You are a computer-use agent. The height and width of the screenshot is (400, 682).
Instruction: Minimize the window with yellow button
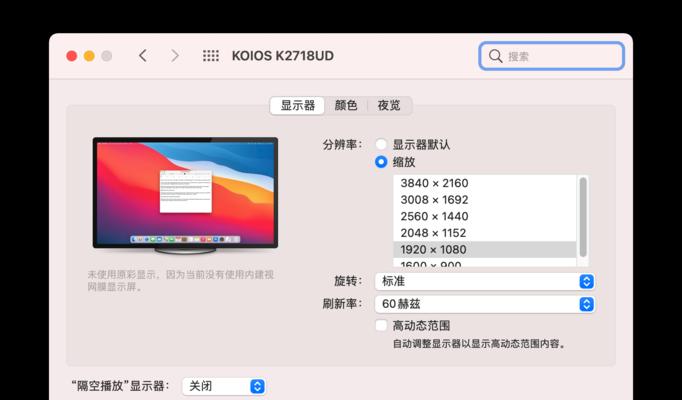(x=89, y=56)
